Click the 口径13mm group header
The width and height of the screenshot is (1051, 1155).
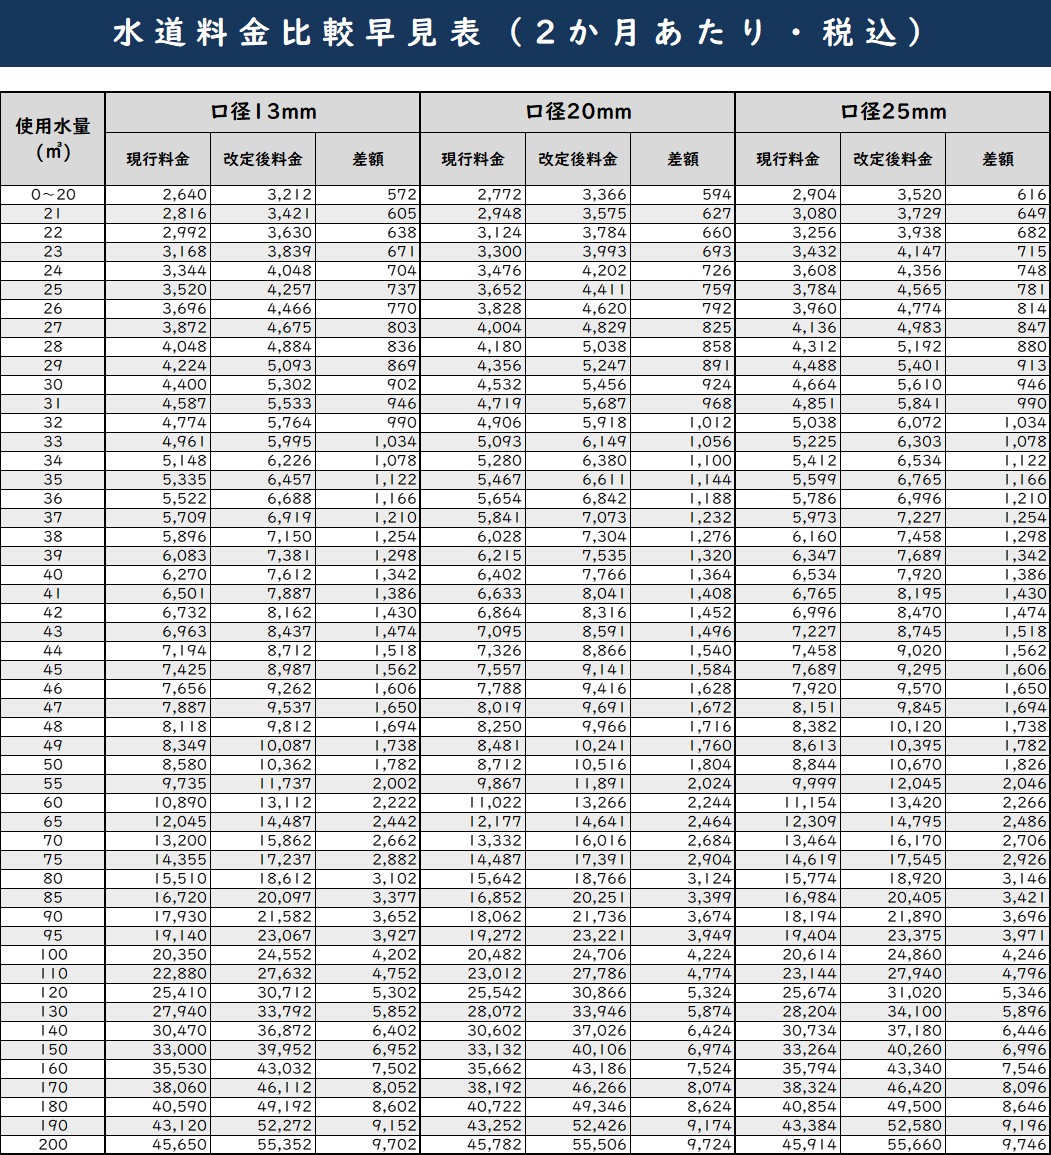pyautogui.click(x=262, y=112)
